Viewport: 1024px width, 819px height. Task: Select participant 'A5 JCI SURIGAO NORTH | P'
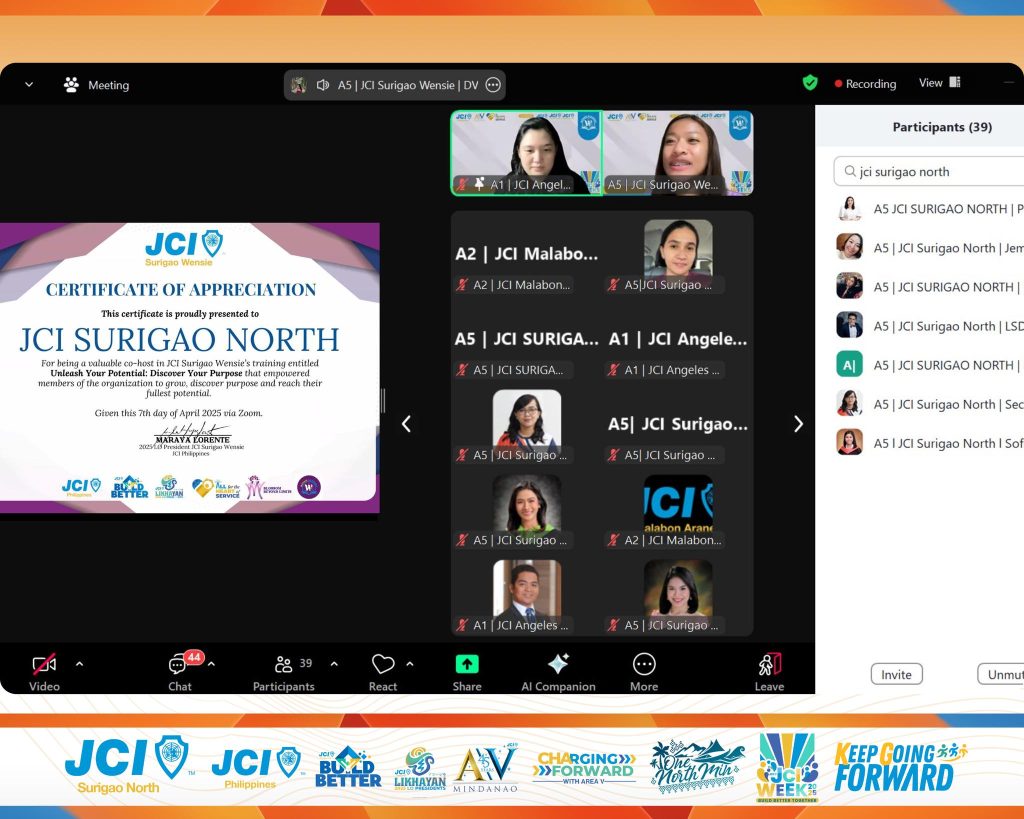click(x=930, y=209)
